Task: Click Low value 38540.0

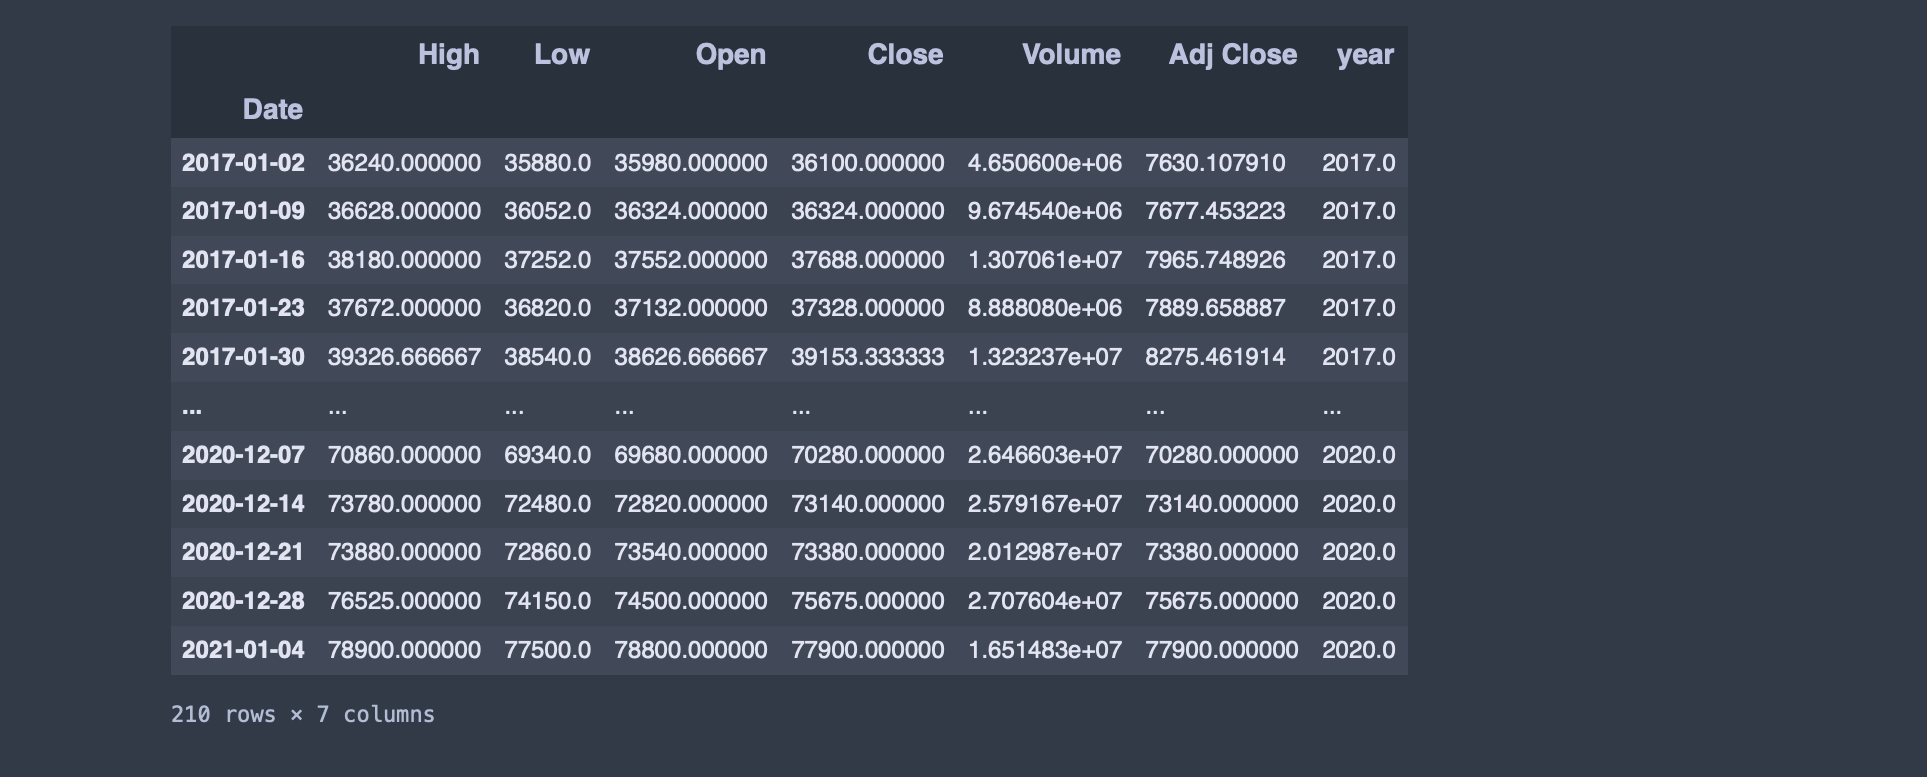Action: (x=547, y=357)
